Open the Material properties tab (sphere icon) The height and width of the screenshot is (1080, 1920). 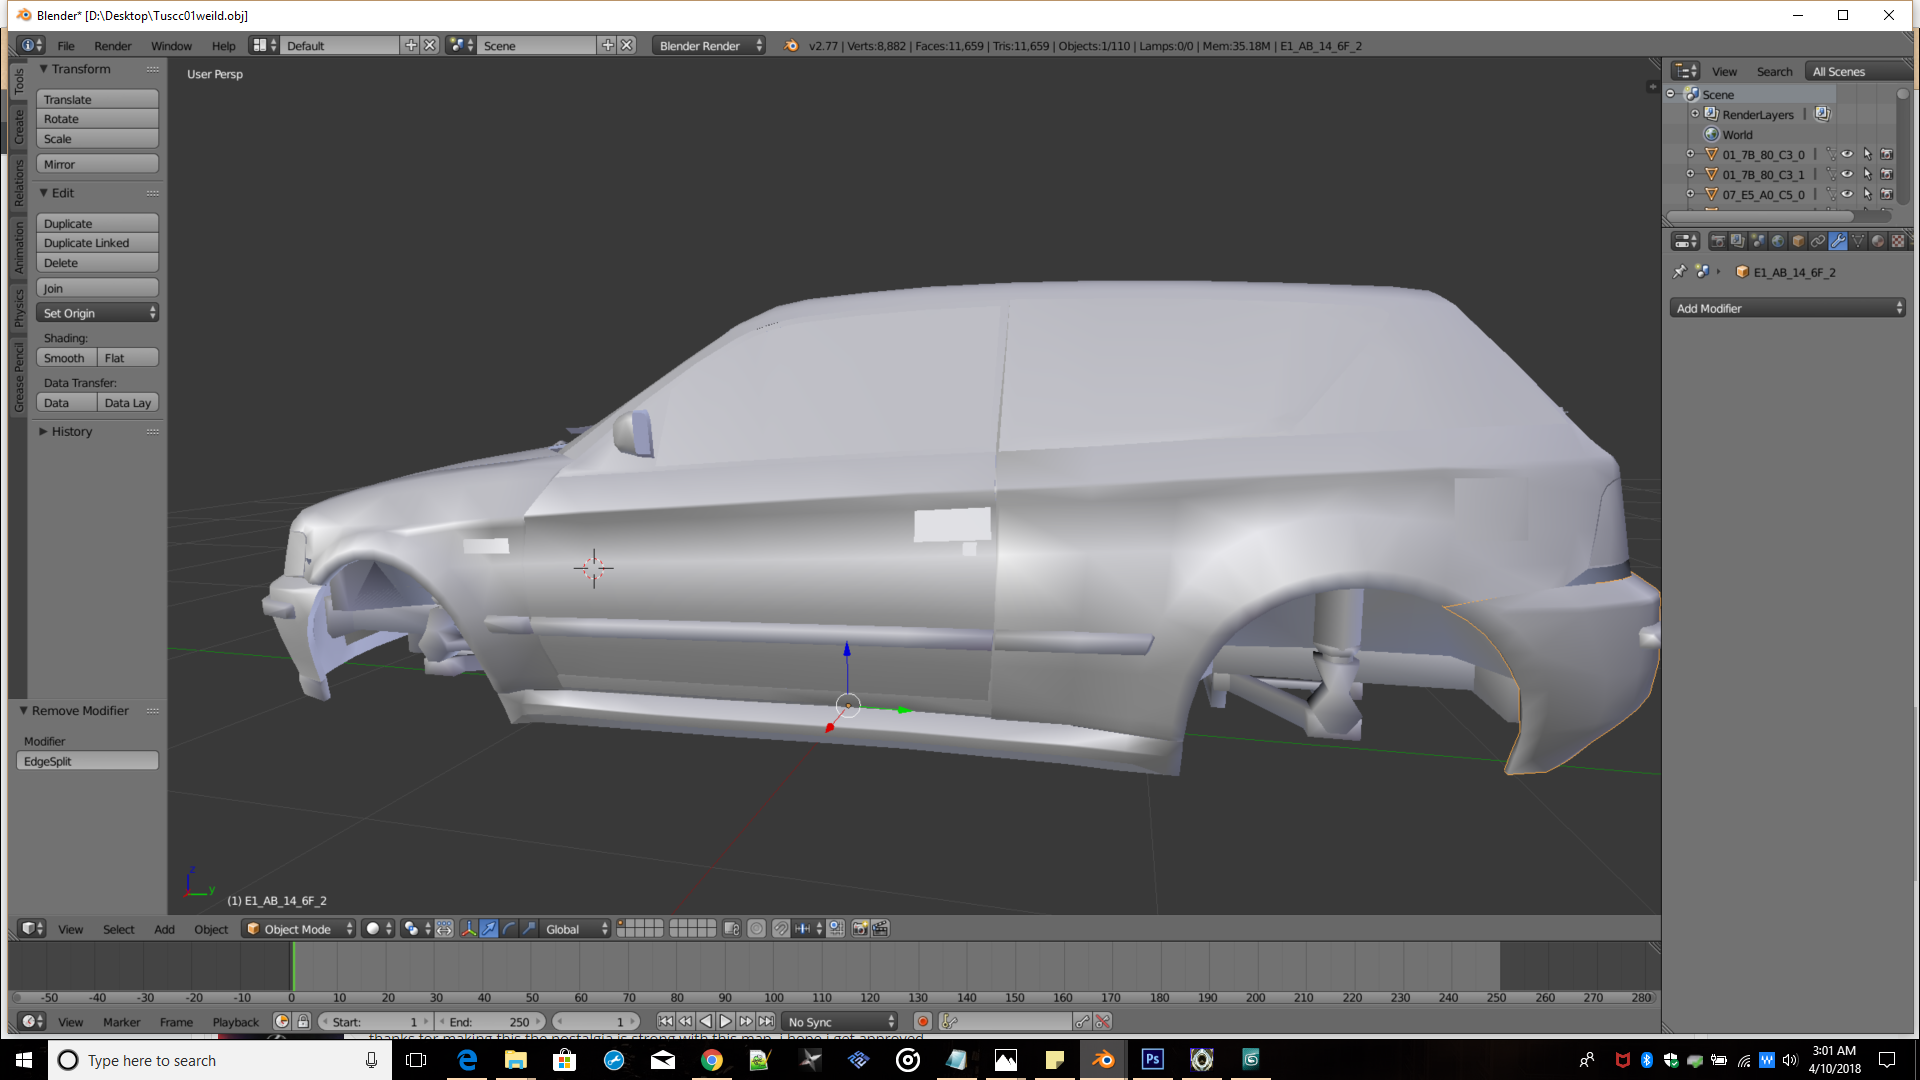[x=1877, y=241]
